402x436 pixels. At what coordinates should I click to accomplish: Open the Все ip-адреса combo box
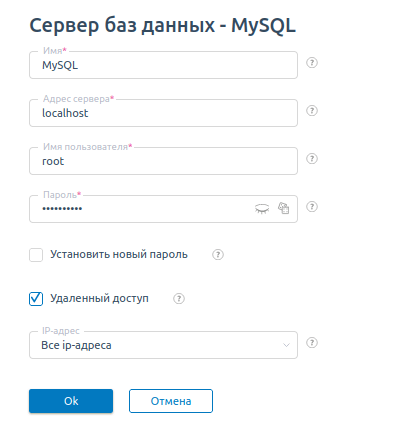click(163, 345)
